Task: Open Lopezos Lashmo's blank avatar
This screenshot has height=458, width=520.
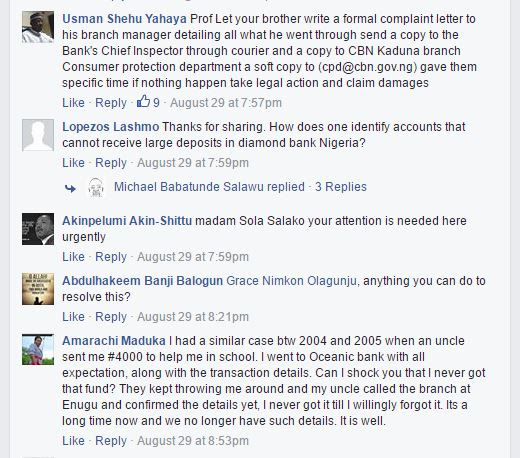Action: click(38, 135)
